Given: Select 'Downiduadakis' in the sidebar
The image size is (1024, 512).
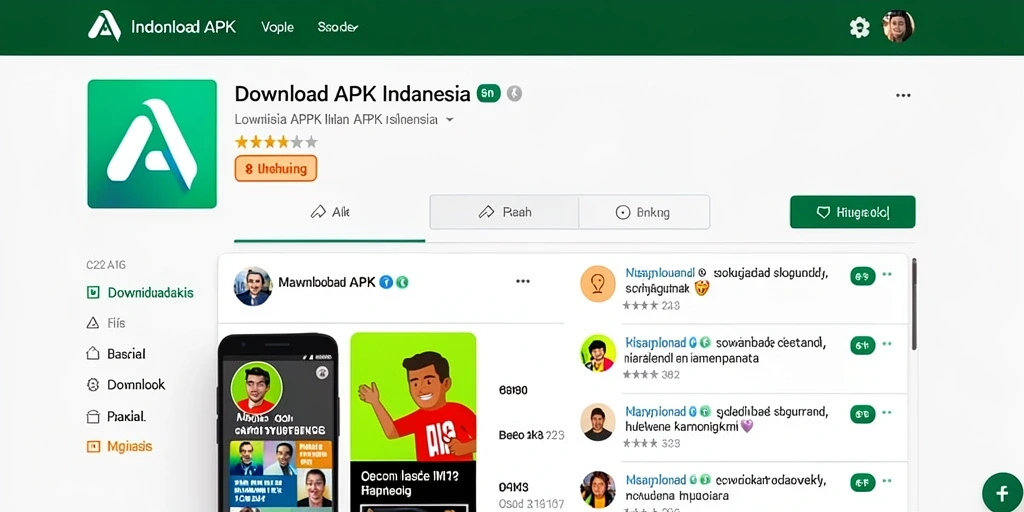Looking at the screenshot, I should (150, 293).
